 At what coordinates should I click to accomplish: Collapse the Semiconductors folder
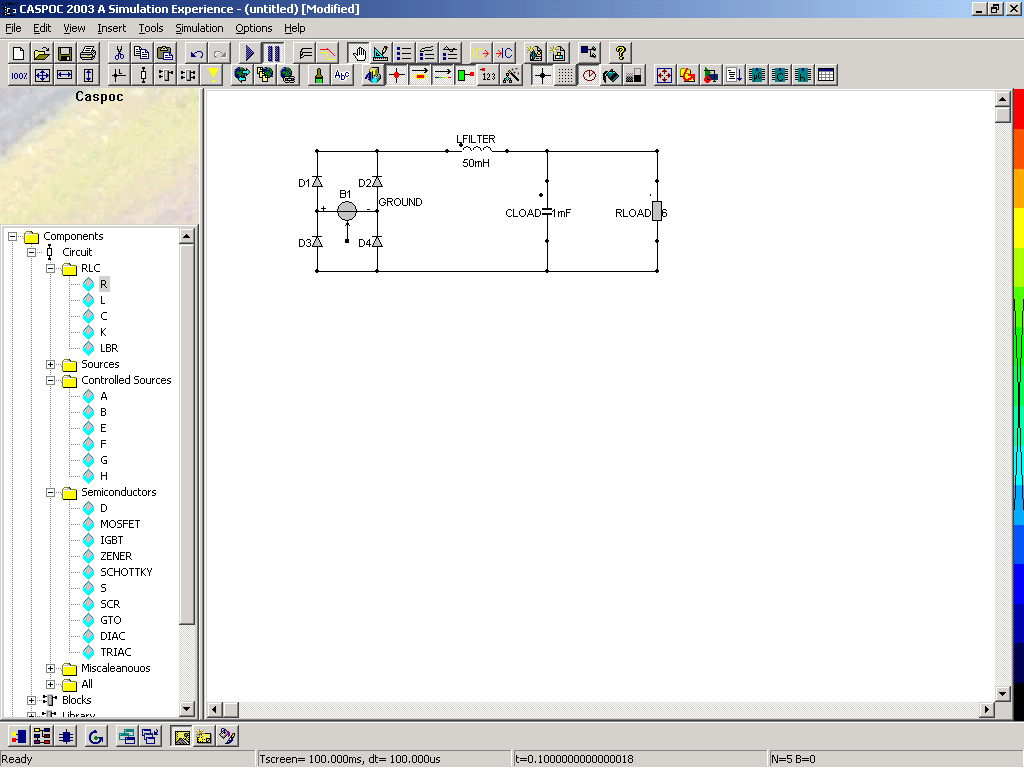coord(50,492)
